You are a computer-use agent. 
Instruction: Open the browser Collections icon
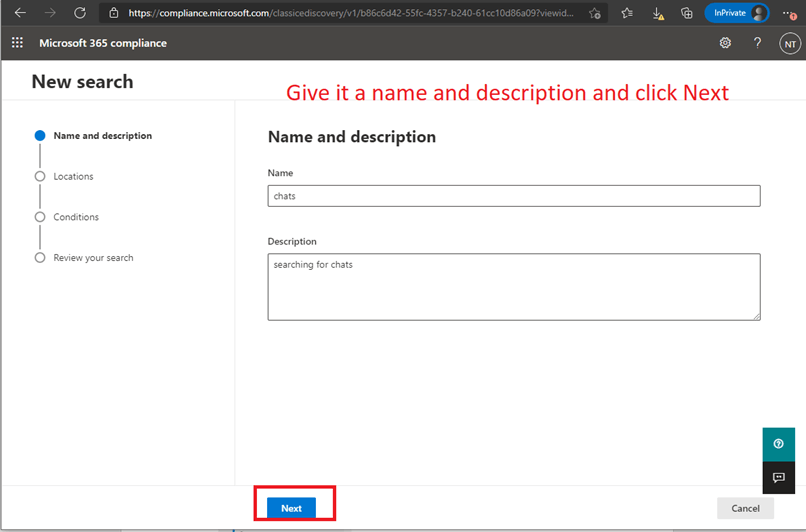tap(686, 13)
